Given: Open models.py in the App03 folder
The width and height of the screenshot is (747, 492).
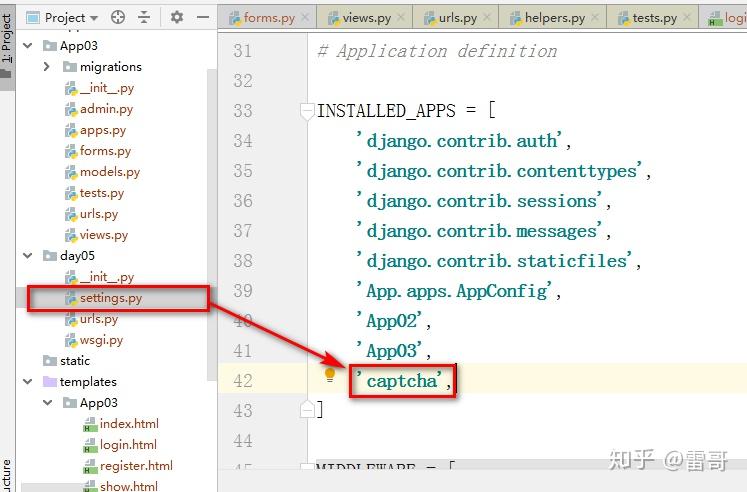Looking at the screenshot, I should click(x=110, y=172).
